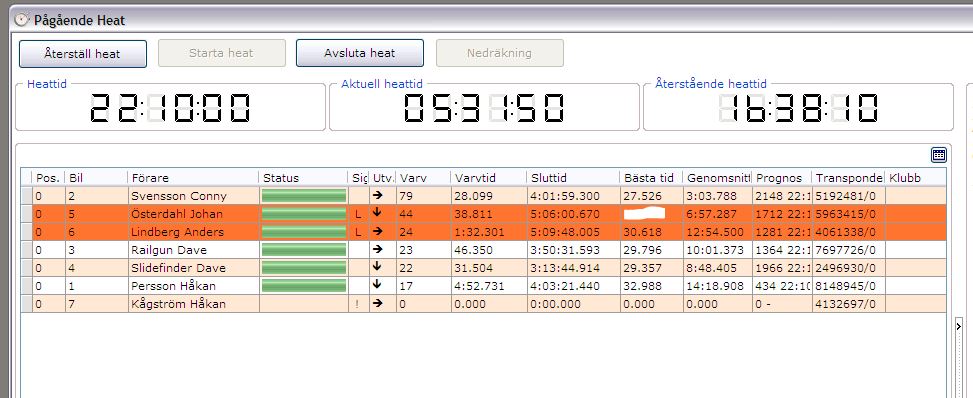
Task: Click the down arrow for Slidefinder Dave
Action: click(377, 266)
